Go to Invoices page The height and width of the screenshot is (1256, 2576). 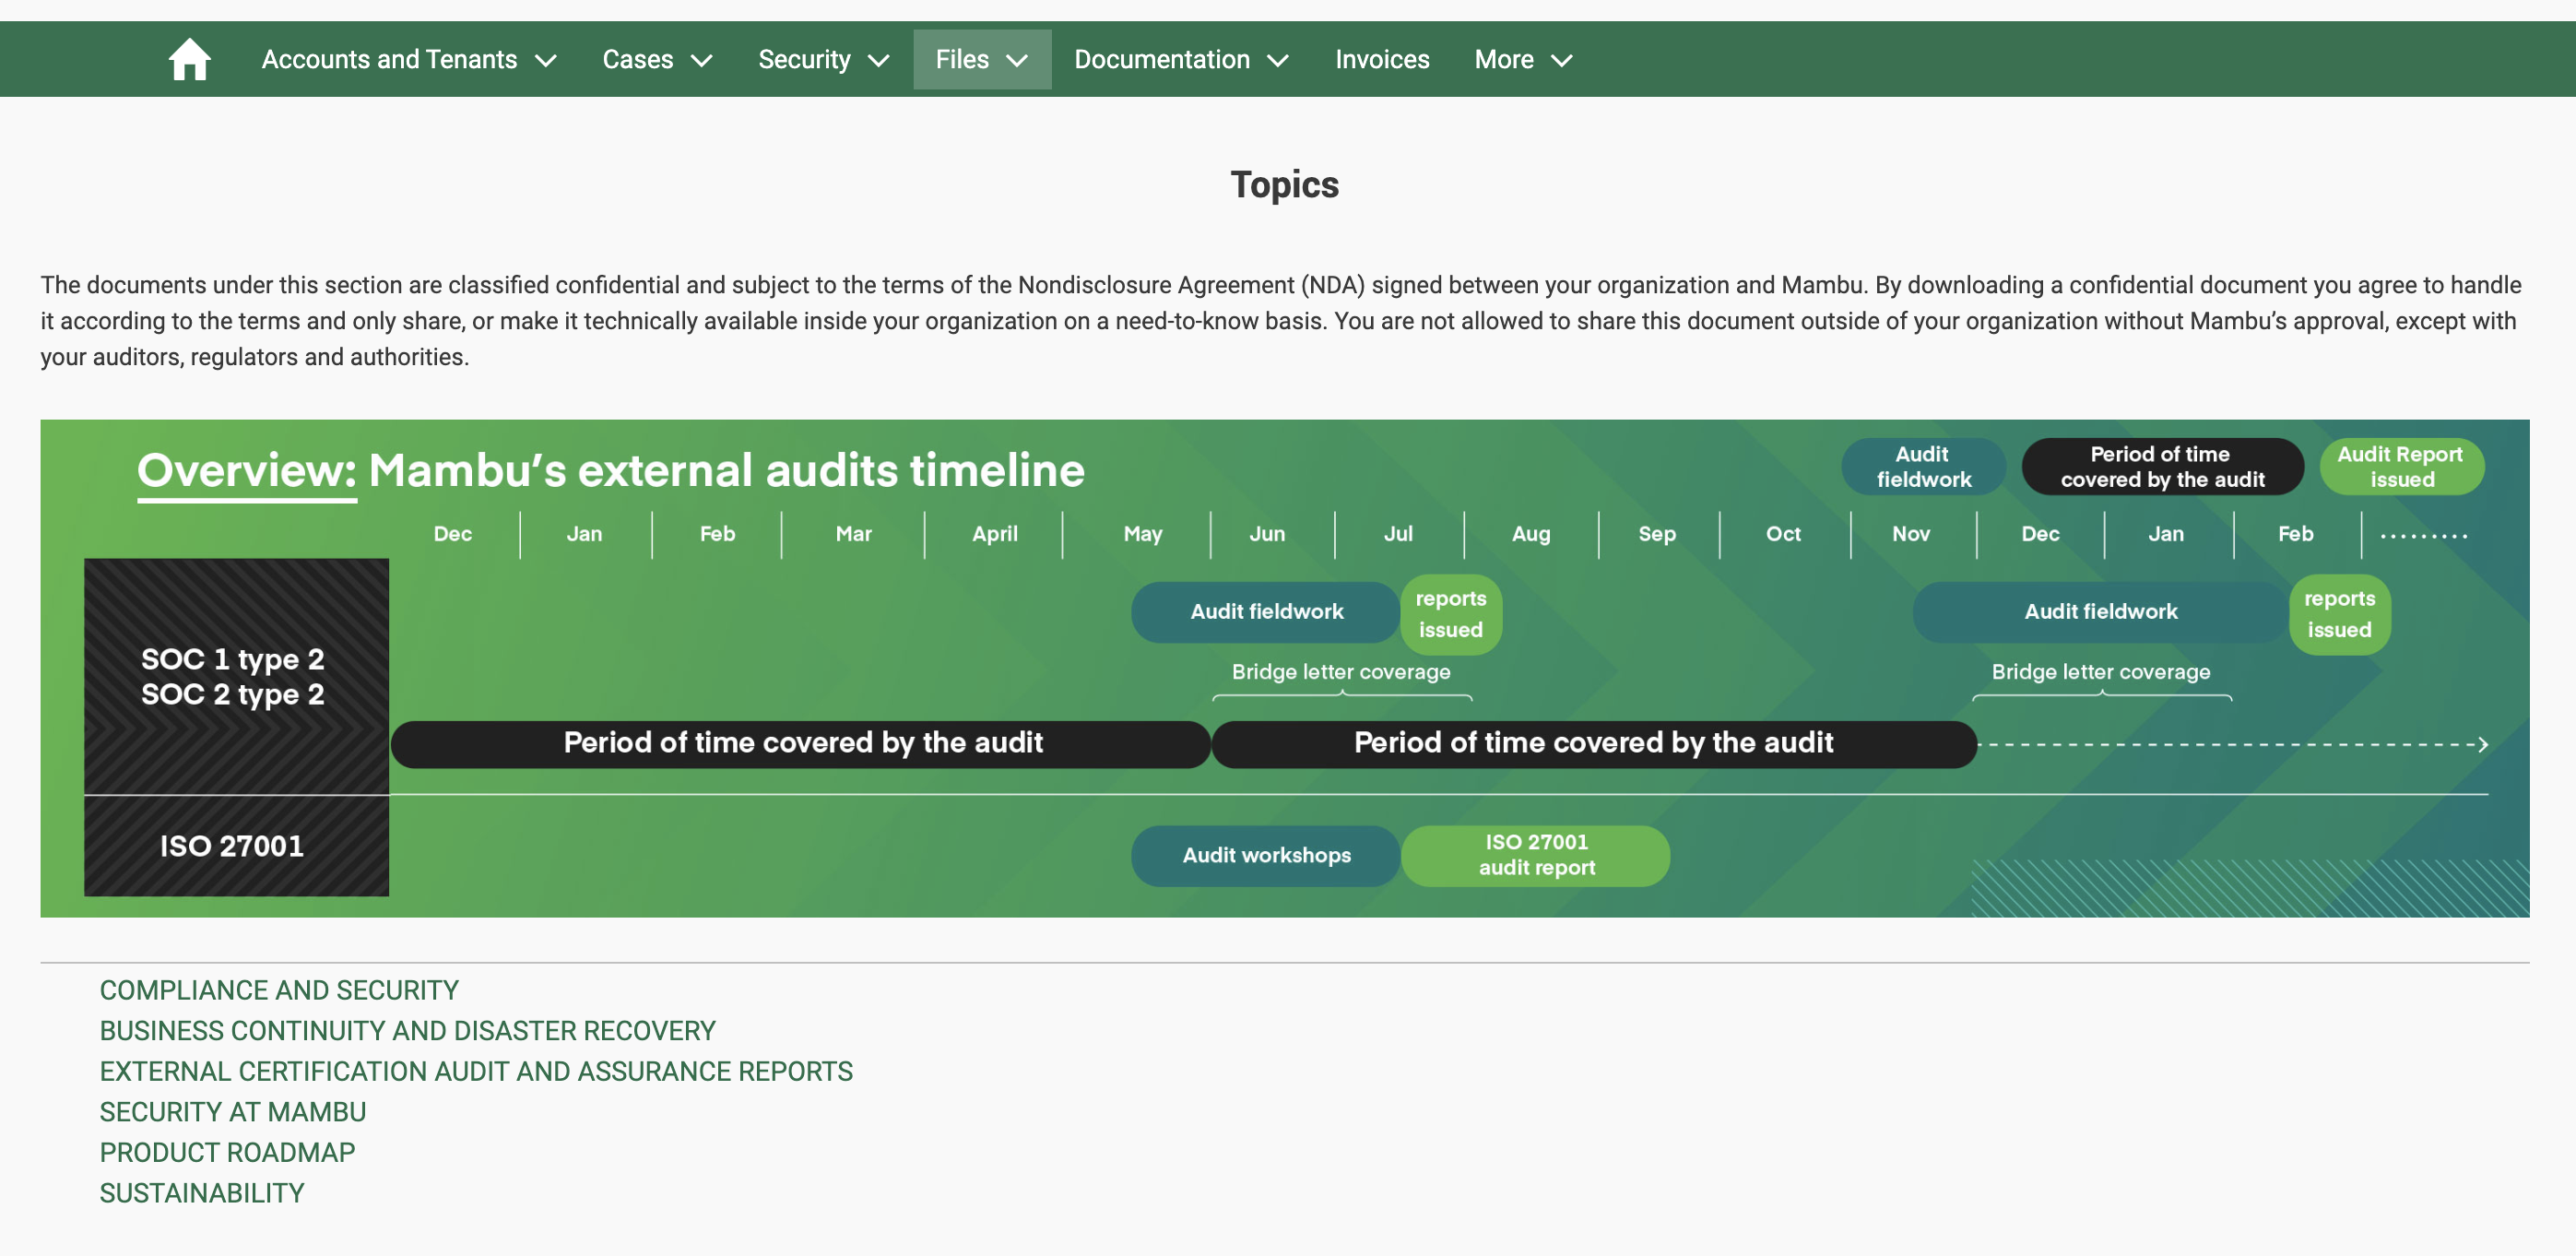pyautogui.click(x=1381, y=60)
